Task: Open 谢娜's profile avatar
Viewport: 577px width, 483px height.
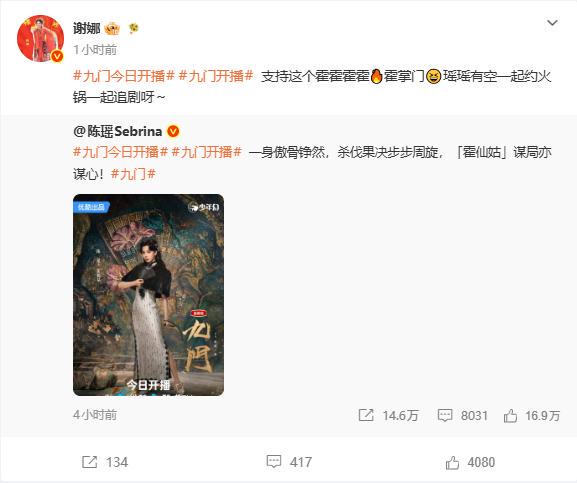Action: 40,38
